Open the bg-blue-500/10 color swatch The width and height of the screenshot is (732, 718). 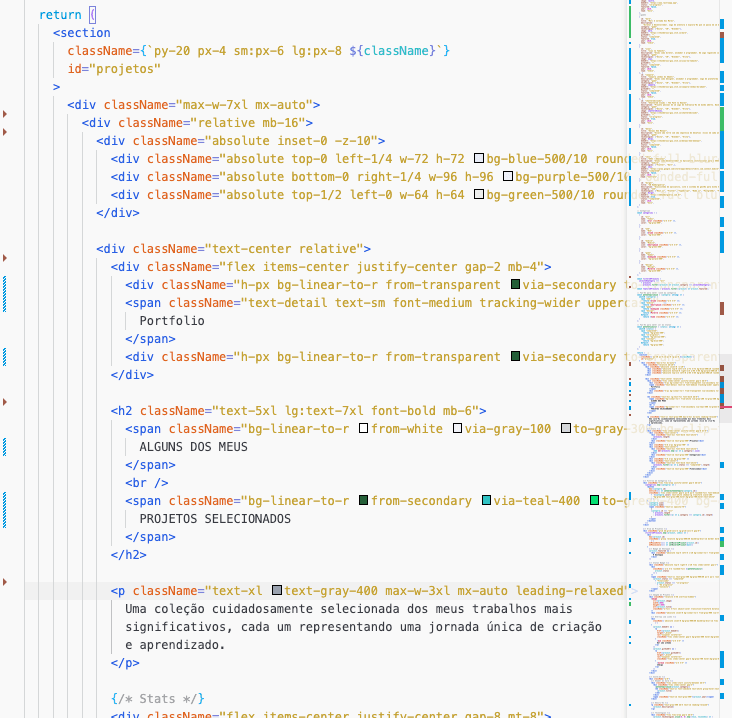click(479, 158)
